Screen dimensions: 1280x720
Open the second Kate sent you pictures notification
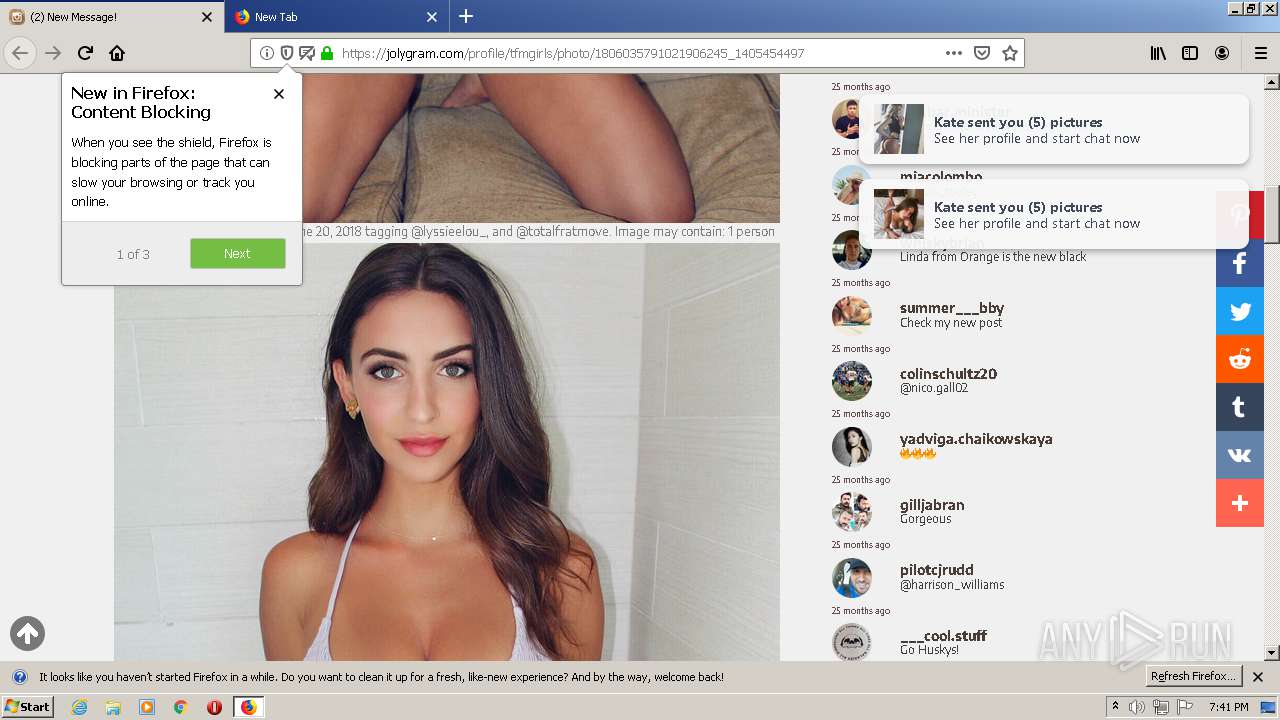1054,215
